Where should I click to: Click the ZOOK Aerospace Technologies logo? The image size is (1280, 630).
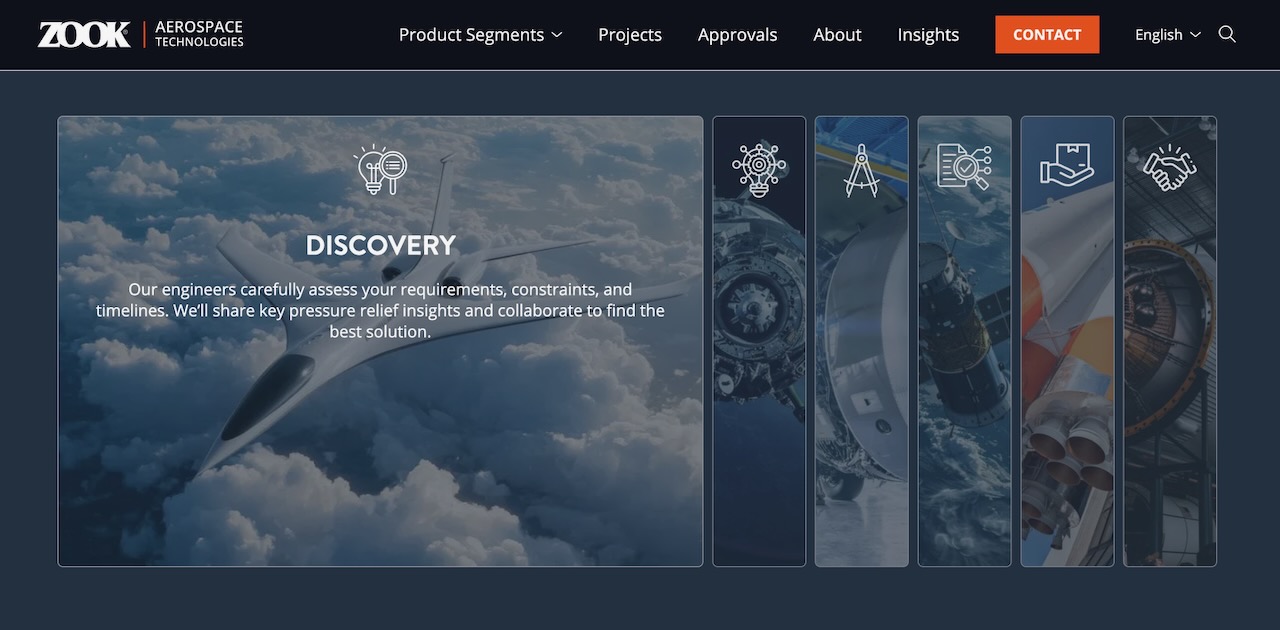point(141,34)
